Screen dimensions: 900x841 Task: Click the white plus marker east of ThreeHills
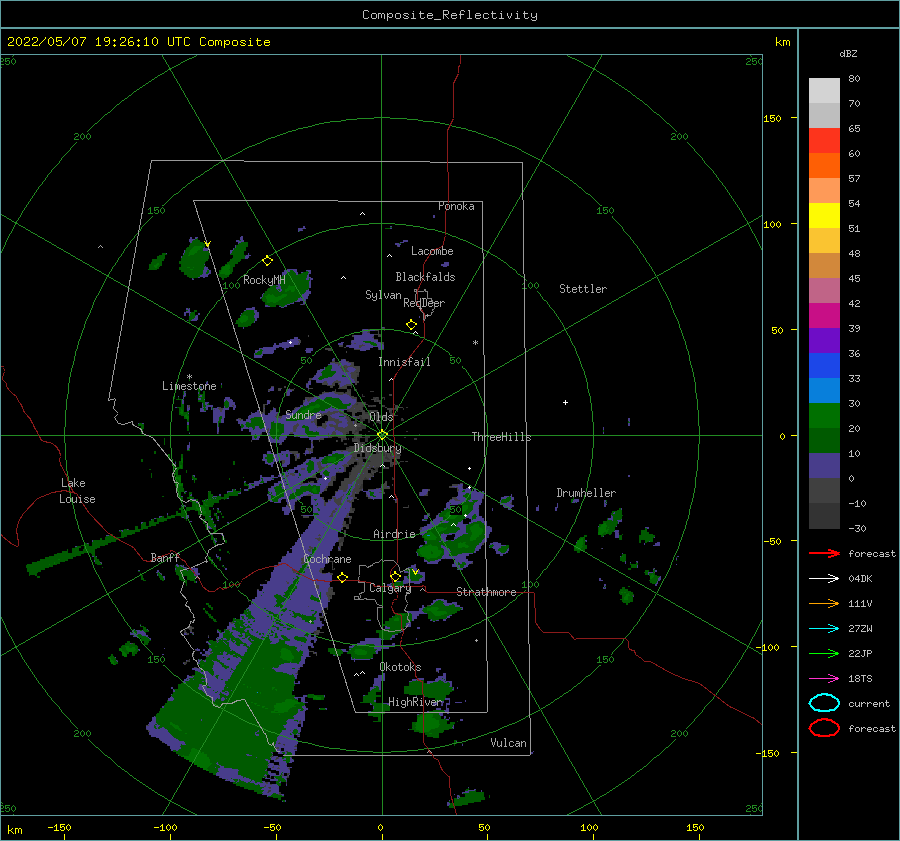(565, 402)
